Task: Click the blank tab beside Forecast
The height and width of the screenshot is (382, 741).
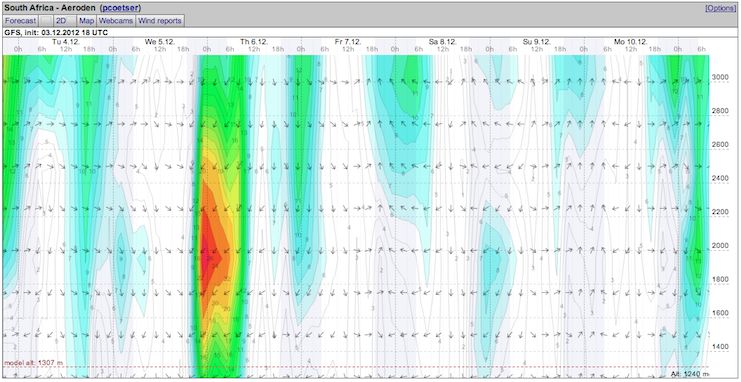Action: 46,21
